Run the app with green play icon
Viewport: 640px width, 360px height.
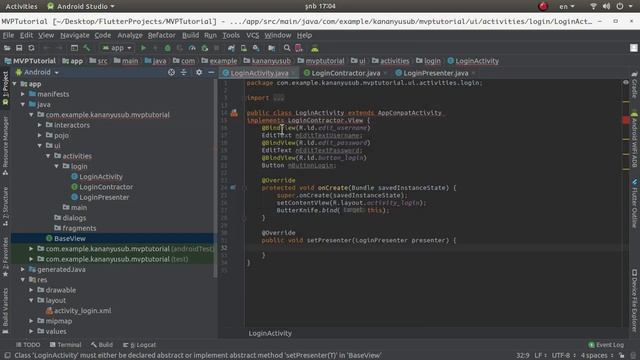(x=143, y=48)
